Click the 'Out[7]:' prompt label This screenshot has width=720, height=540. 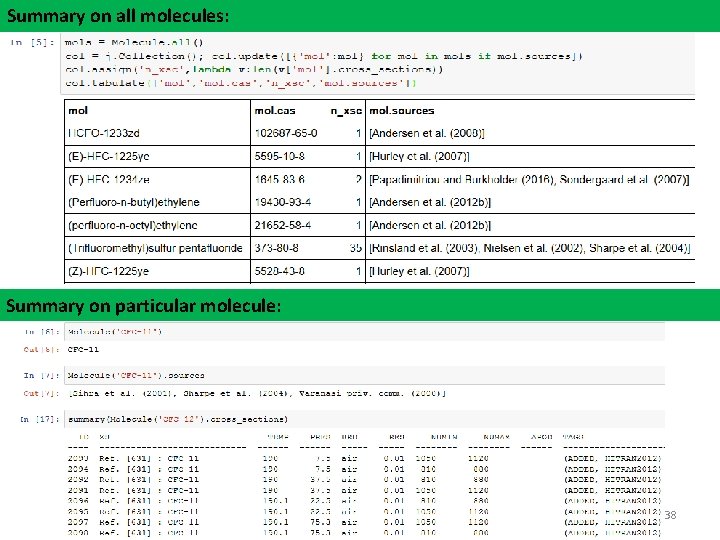(x=41, y=394)
